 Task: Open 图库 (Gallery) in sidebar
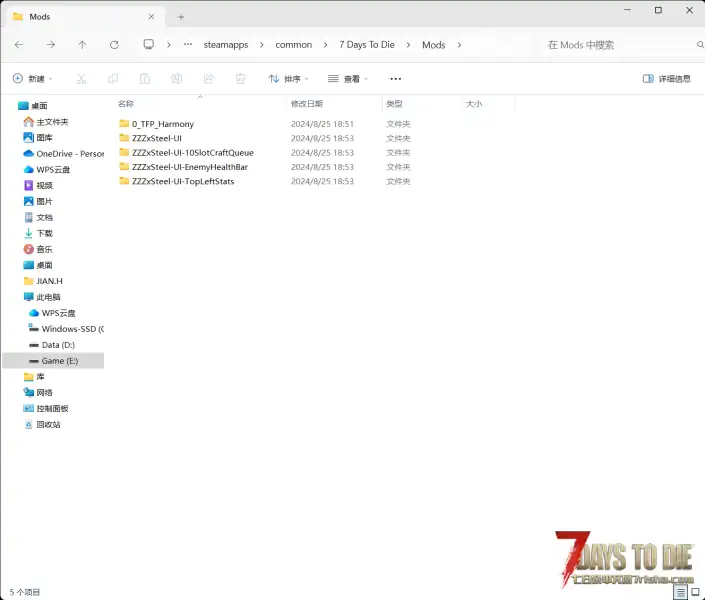pos(38,138)
